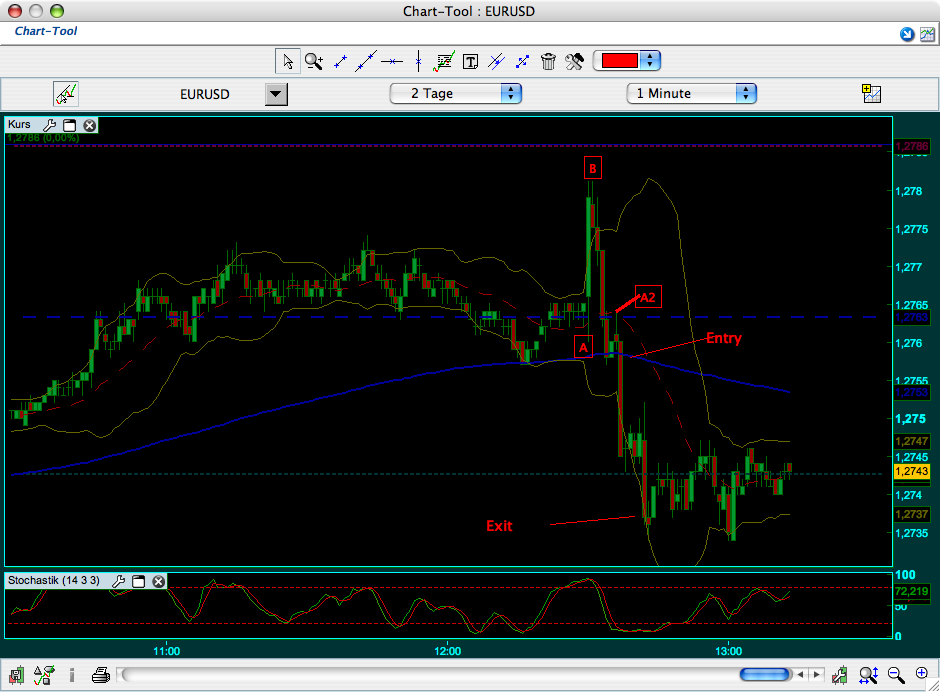Open the '1 Minute' interval dropdown
The height and width of the screenshot is (692, 940).
click(692, 94)
